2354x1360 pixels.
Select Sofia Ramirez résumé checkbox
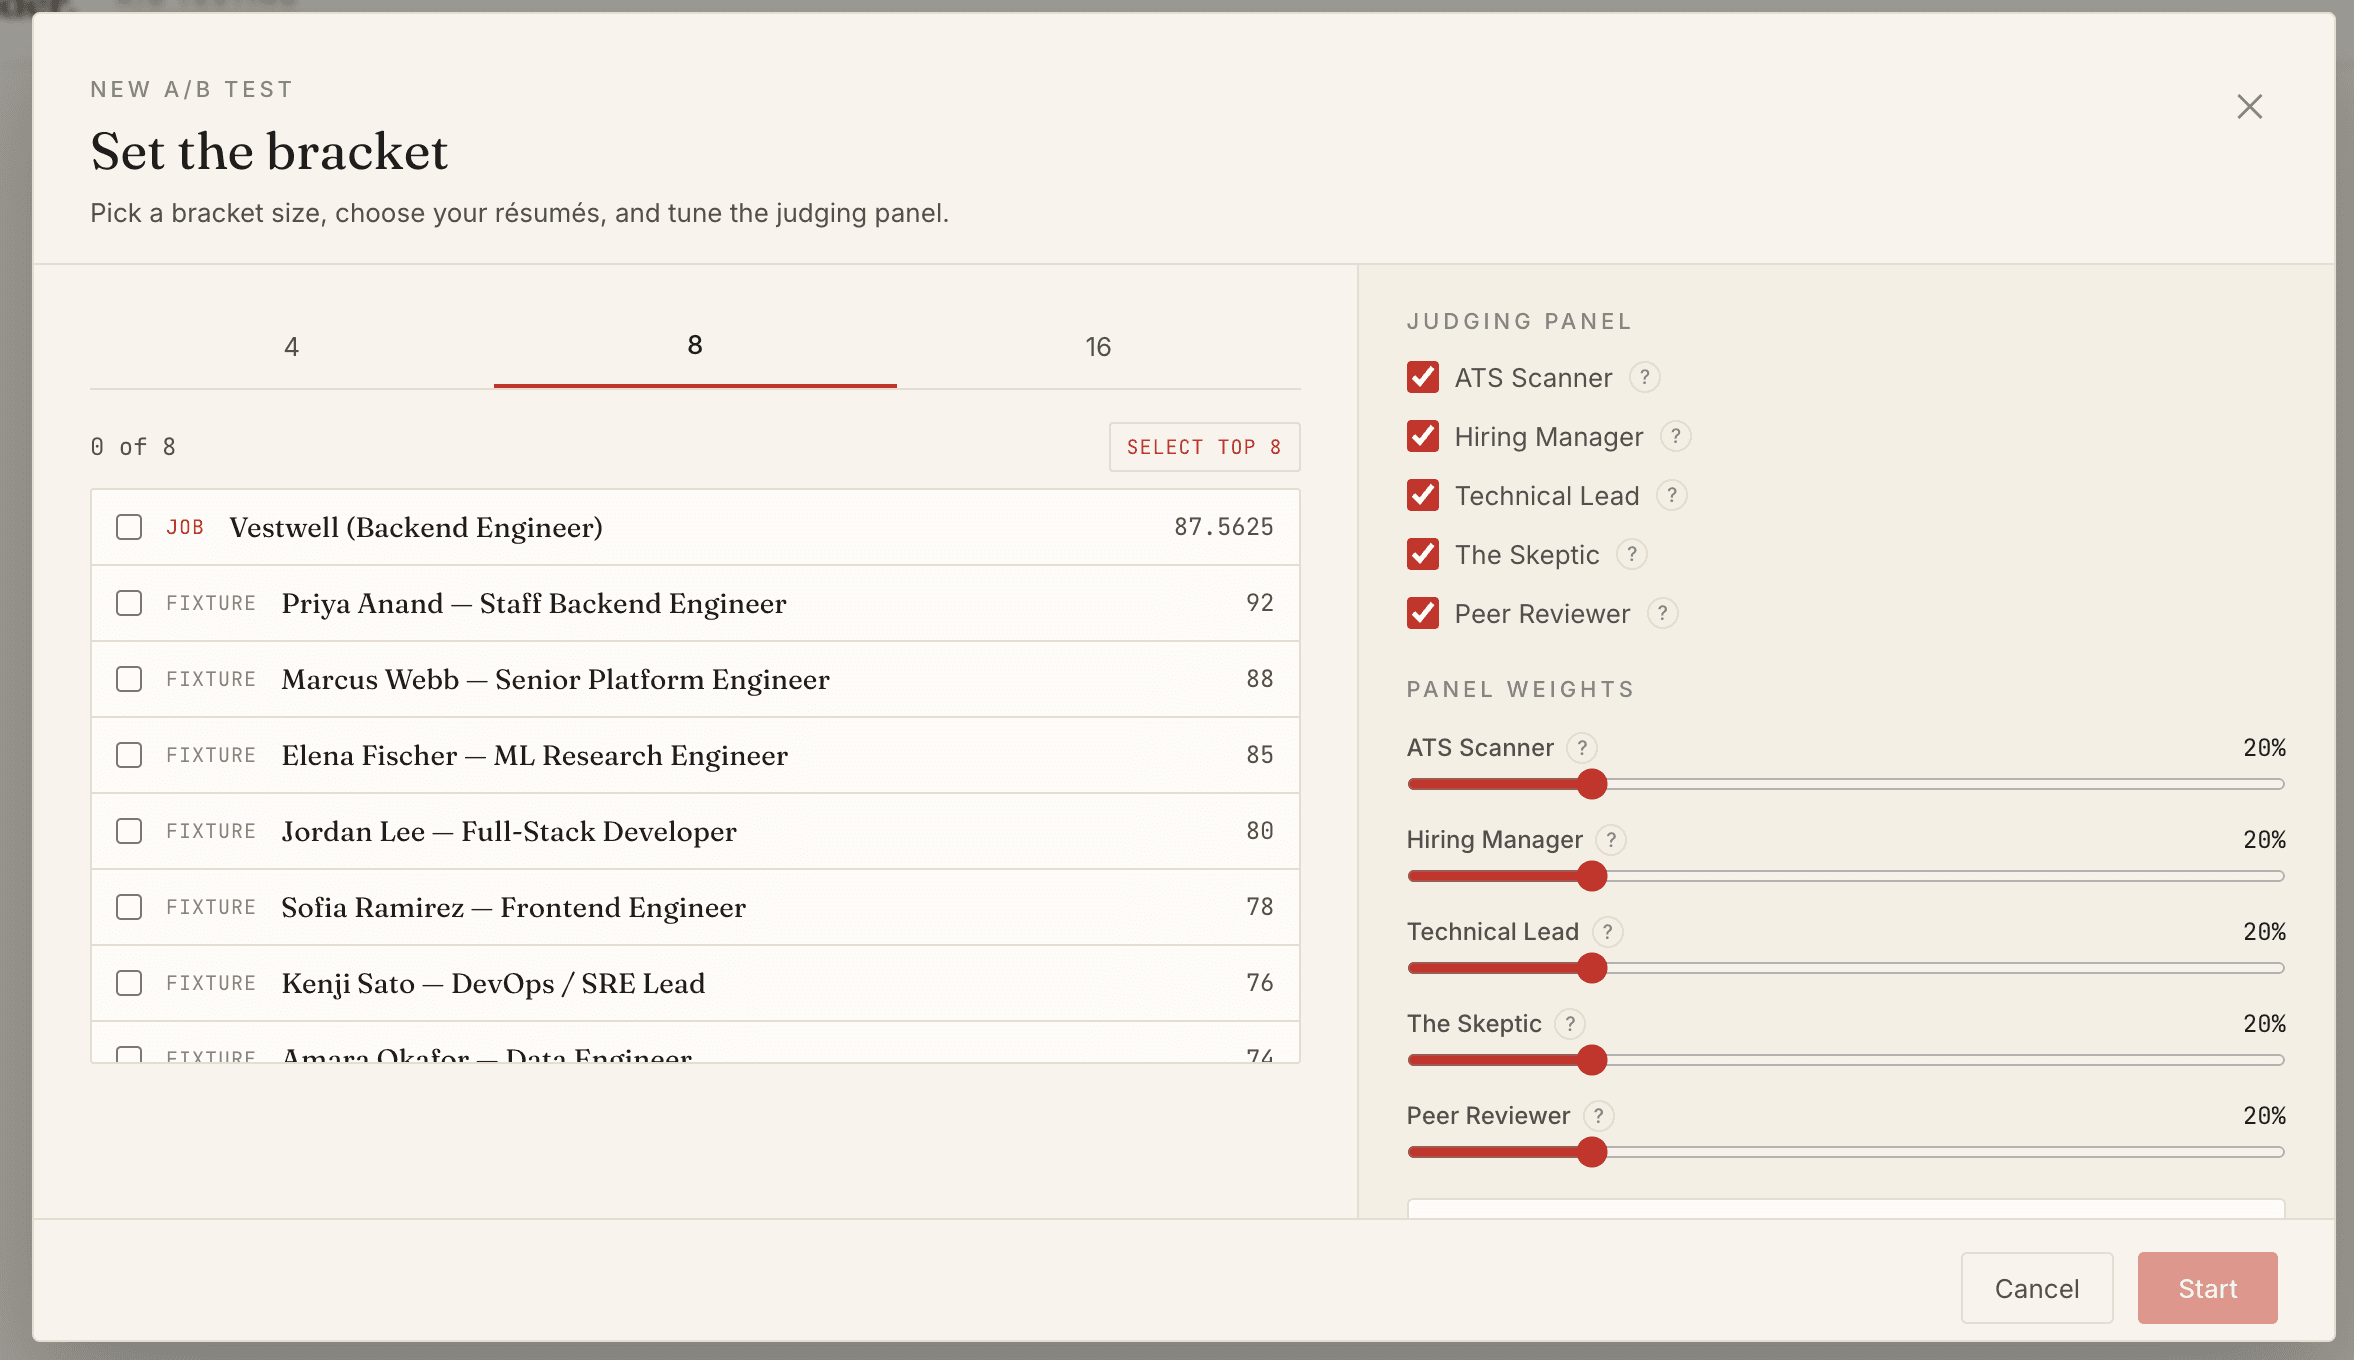pos(129,907)
